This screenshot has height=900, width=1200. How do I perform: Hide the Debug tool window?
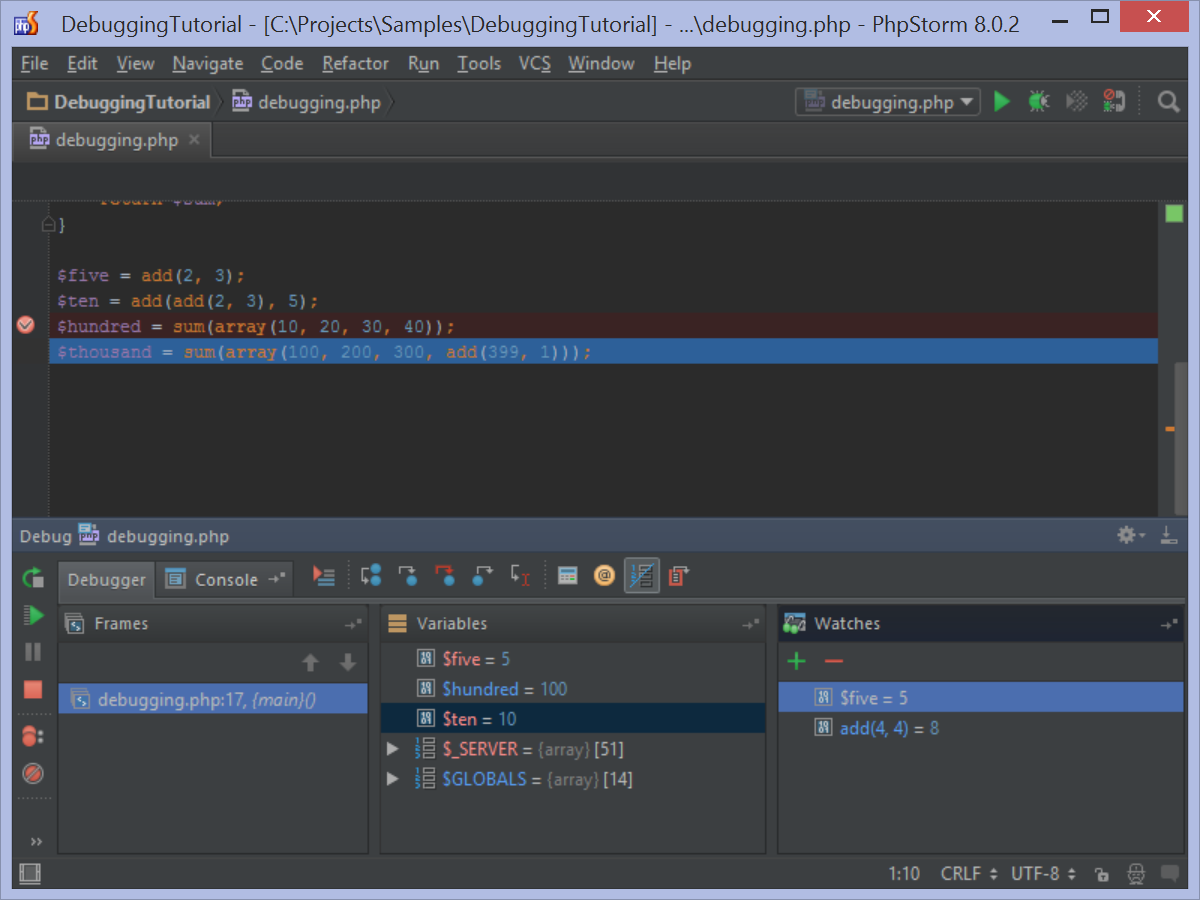click(x=1169, y=535)
